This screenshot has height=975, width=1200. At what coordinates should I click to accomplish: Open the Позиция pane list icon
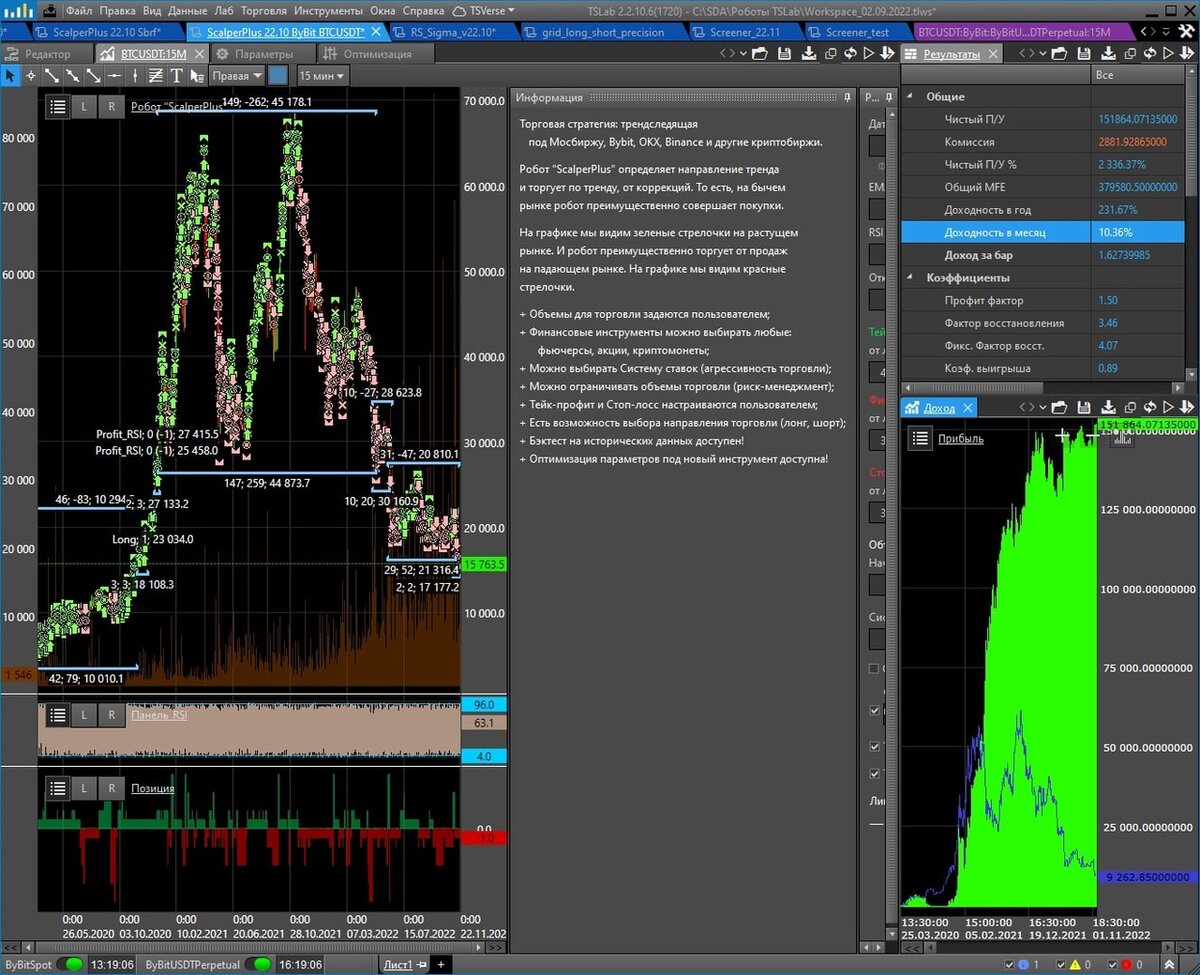57,788
